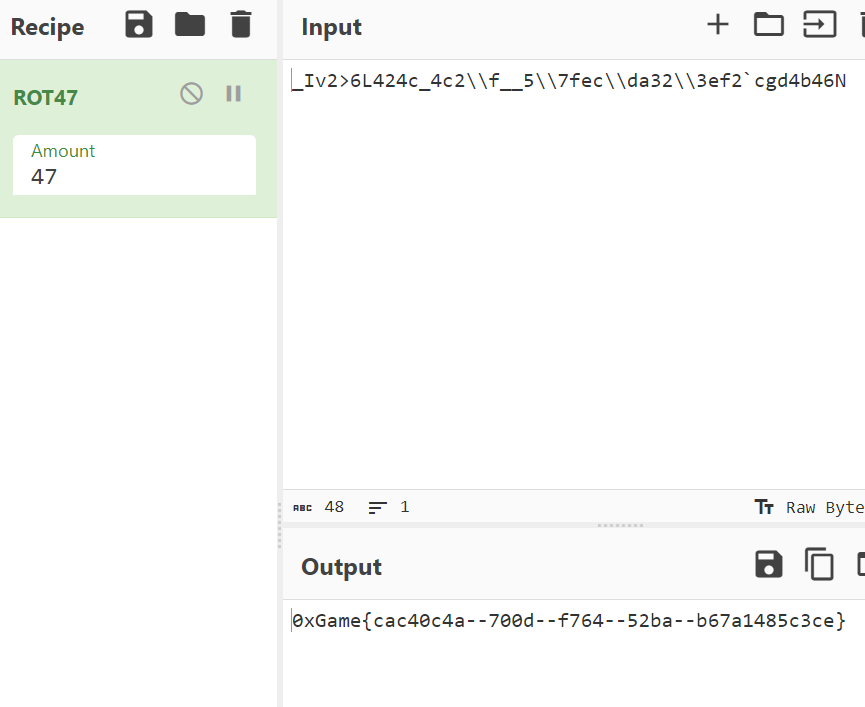The height and width of the screenshot is (707, 865).
Task: Load a recipe via folder icon
Action: point(190,25)
